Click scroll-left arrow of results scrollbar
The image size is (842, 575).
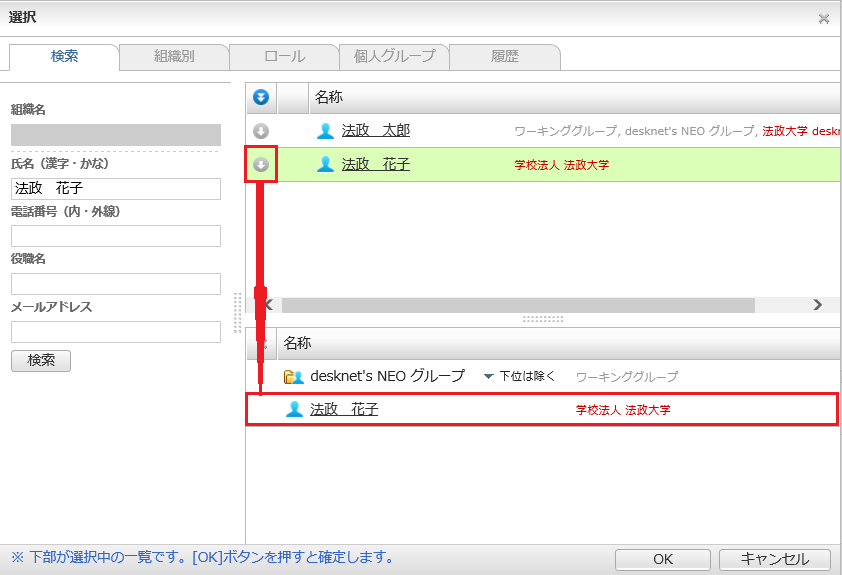270,305
